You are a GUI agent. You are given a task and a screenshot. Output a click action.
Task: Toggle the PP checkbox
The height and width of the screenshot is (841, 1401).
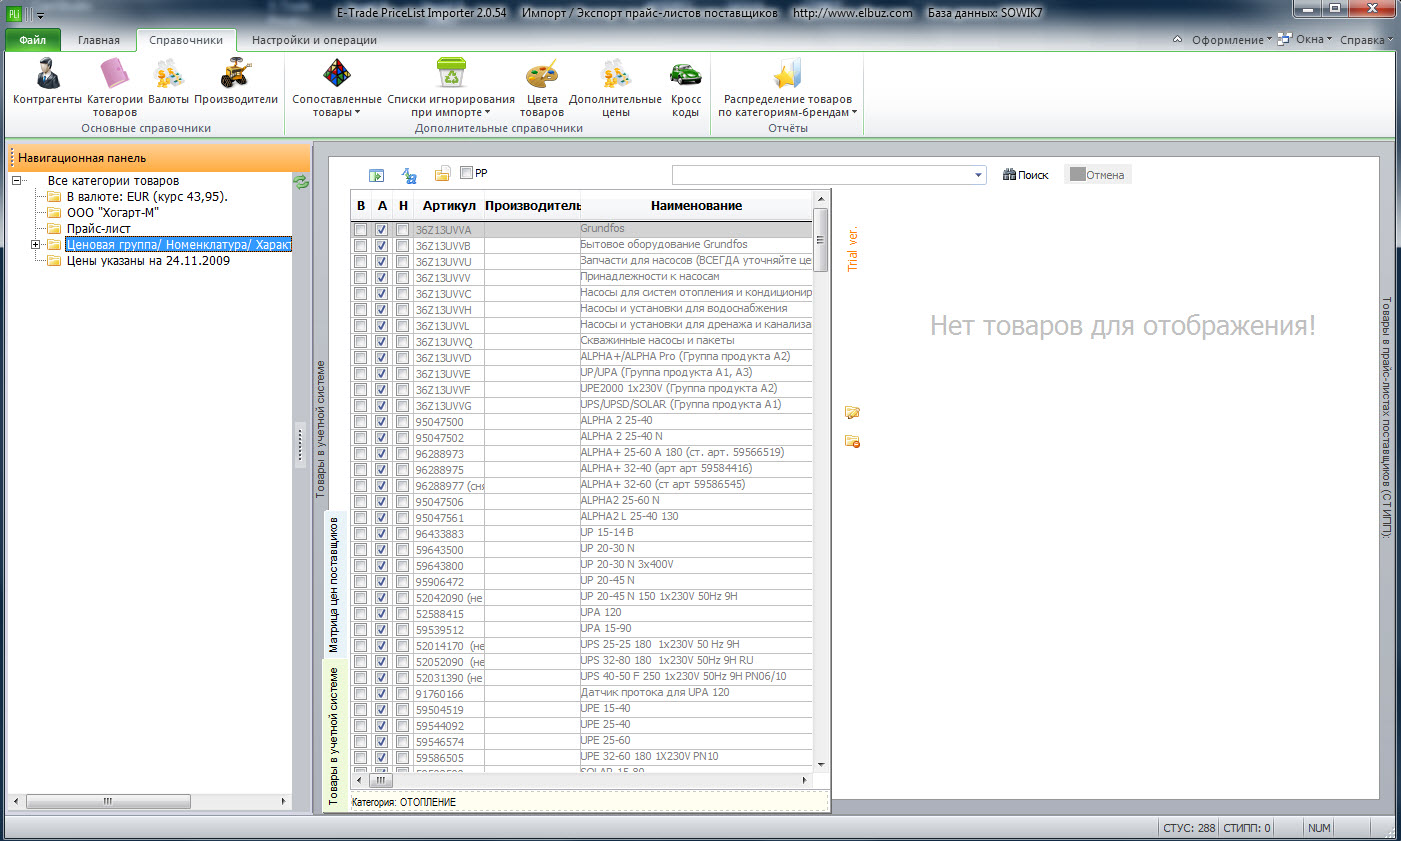coord(466,173)
